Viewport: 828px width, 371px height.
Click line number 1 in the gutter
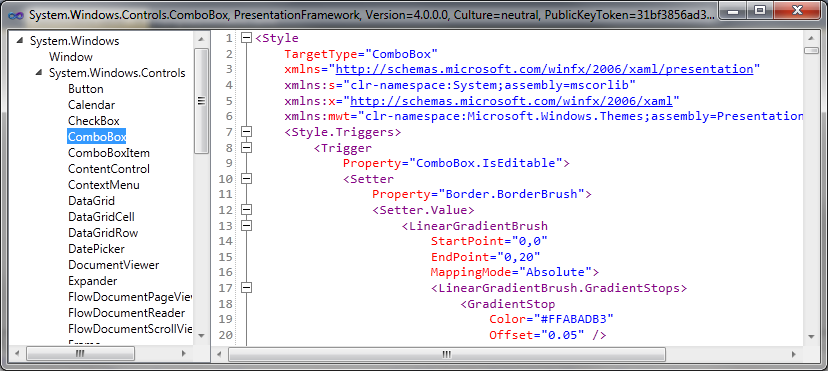click(x=228, y=39)
